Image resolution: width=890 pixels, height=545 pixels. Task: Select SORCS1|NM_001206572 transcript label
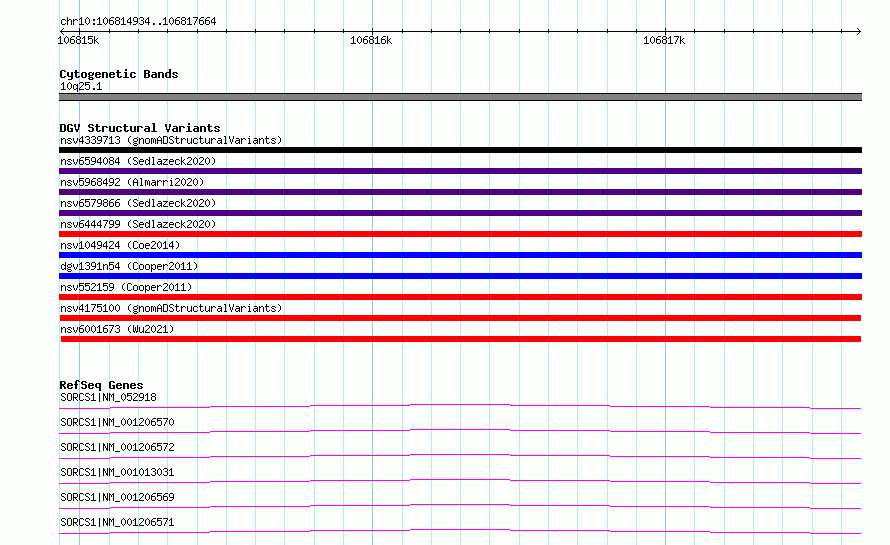(117, 447)
